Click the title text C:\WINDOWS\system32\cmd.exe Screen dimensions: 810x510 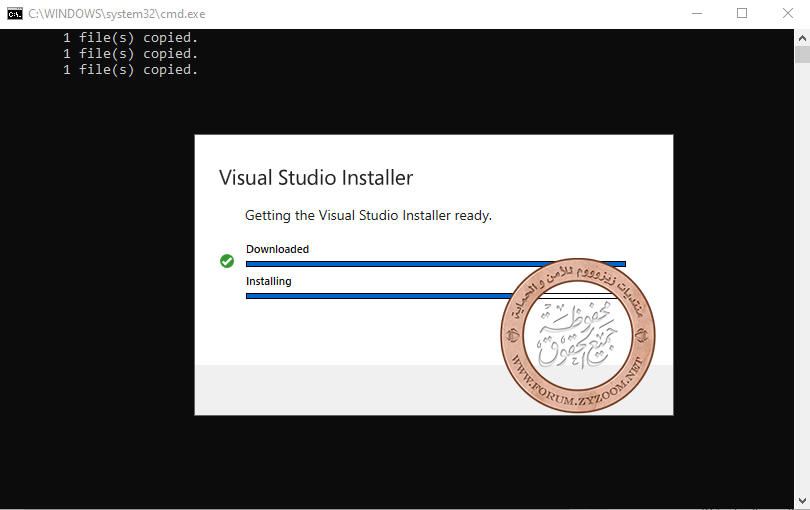tap(117, 14)
